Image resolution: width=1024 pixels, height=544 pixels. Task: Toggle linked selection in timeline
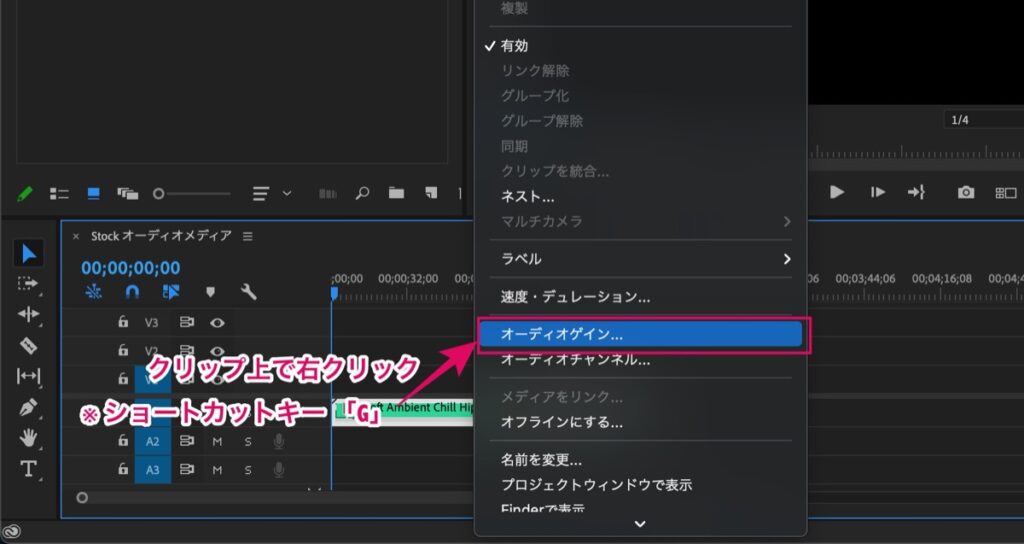(171, 292)
